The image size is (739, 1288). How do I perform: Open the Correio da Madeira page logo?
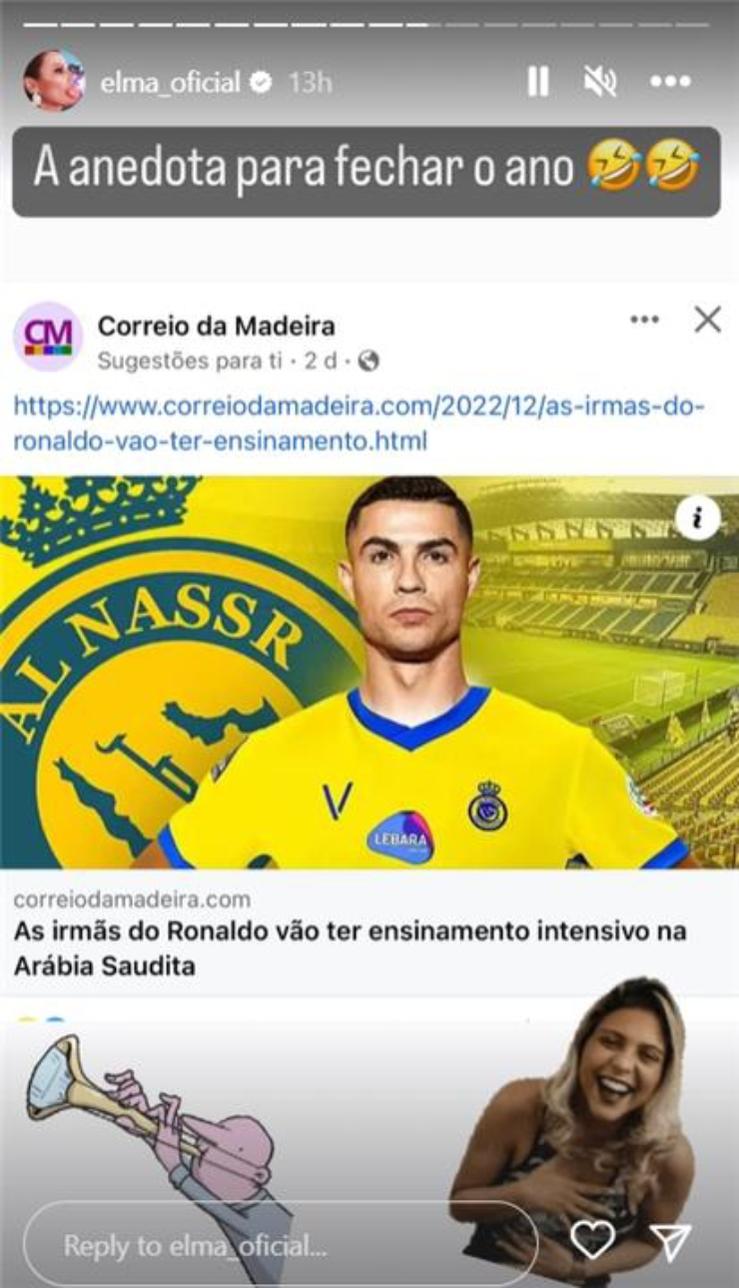(48, 337)
